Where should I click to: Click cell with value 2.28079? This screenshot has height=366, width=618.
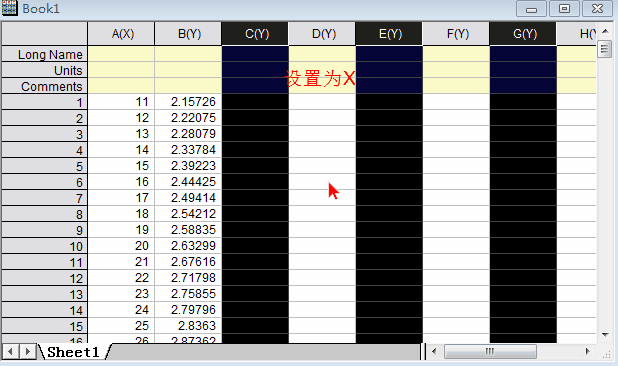188,134
